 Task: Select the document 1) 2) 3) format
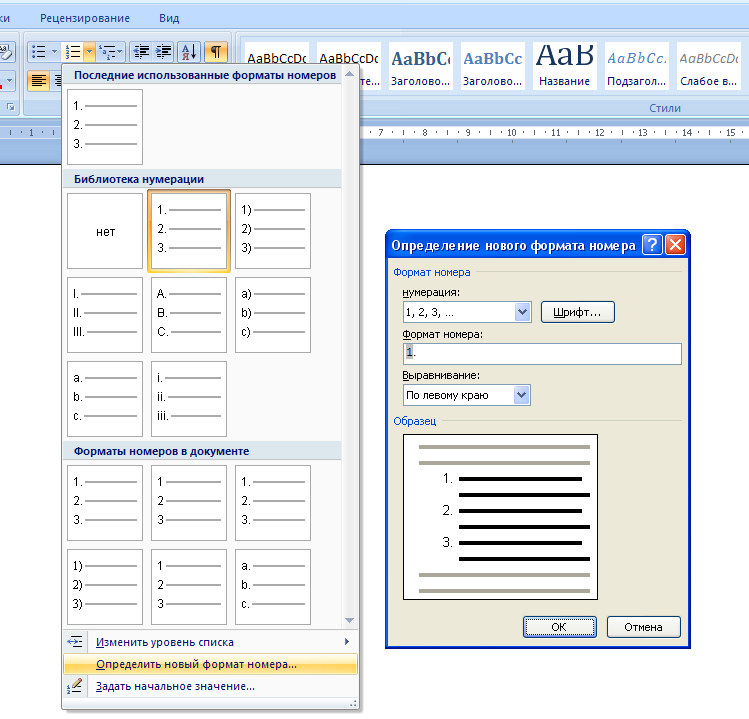point(105,587)
